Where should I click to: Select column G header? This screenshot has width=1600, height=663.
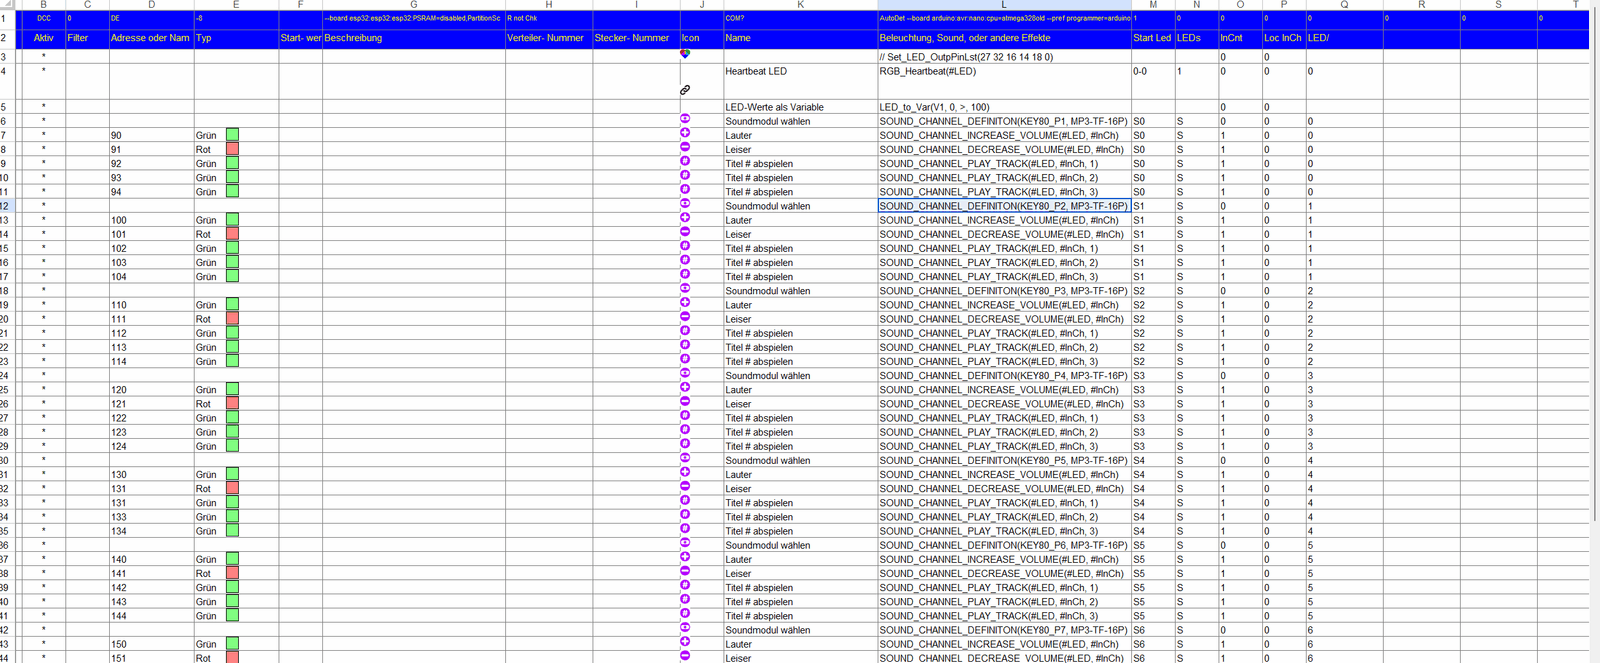pos(413,5)
